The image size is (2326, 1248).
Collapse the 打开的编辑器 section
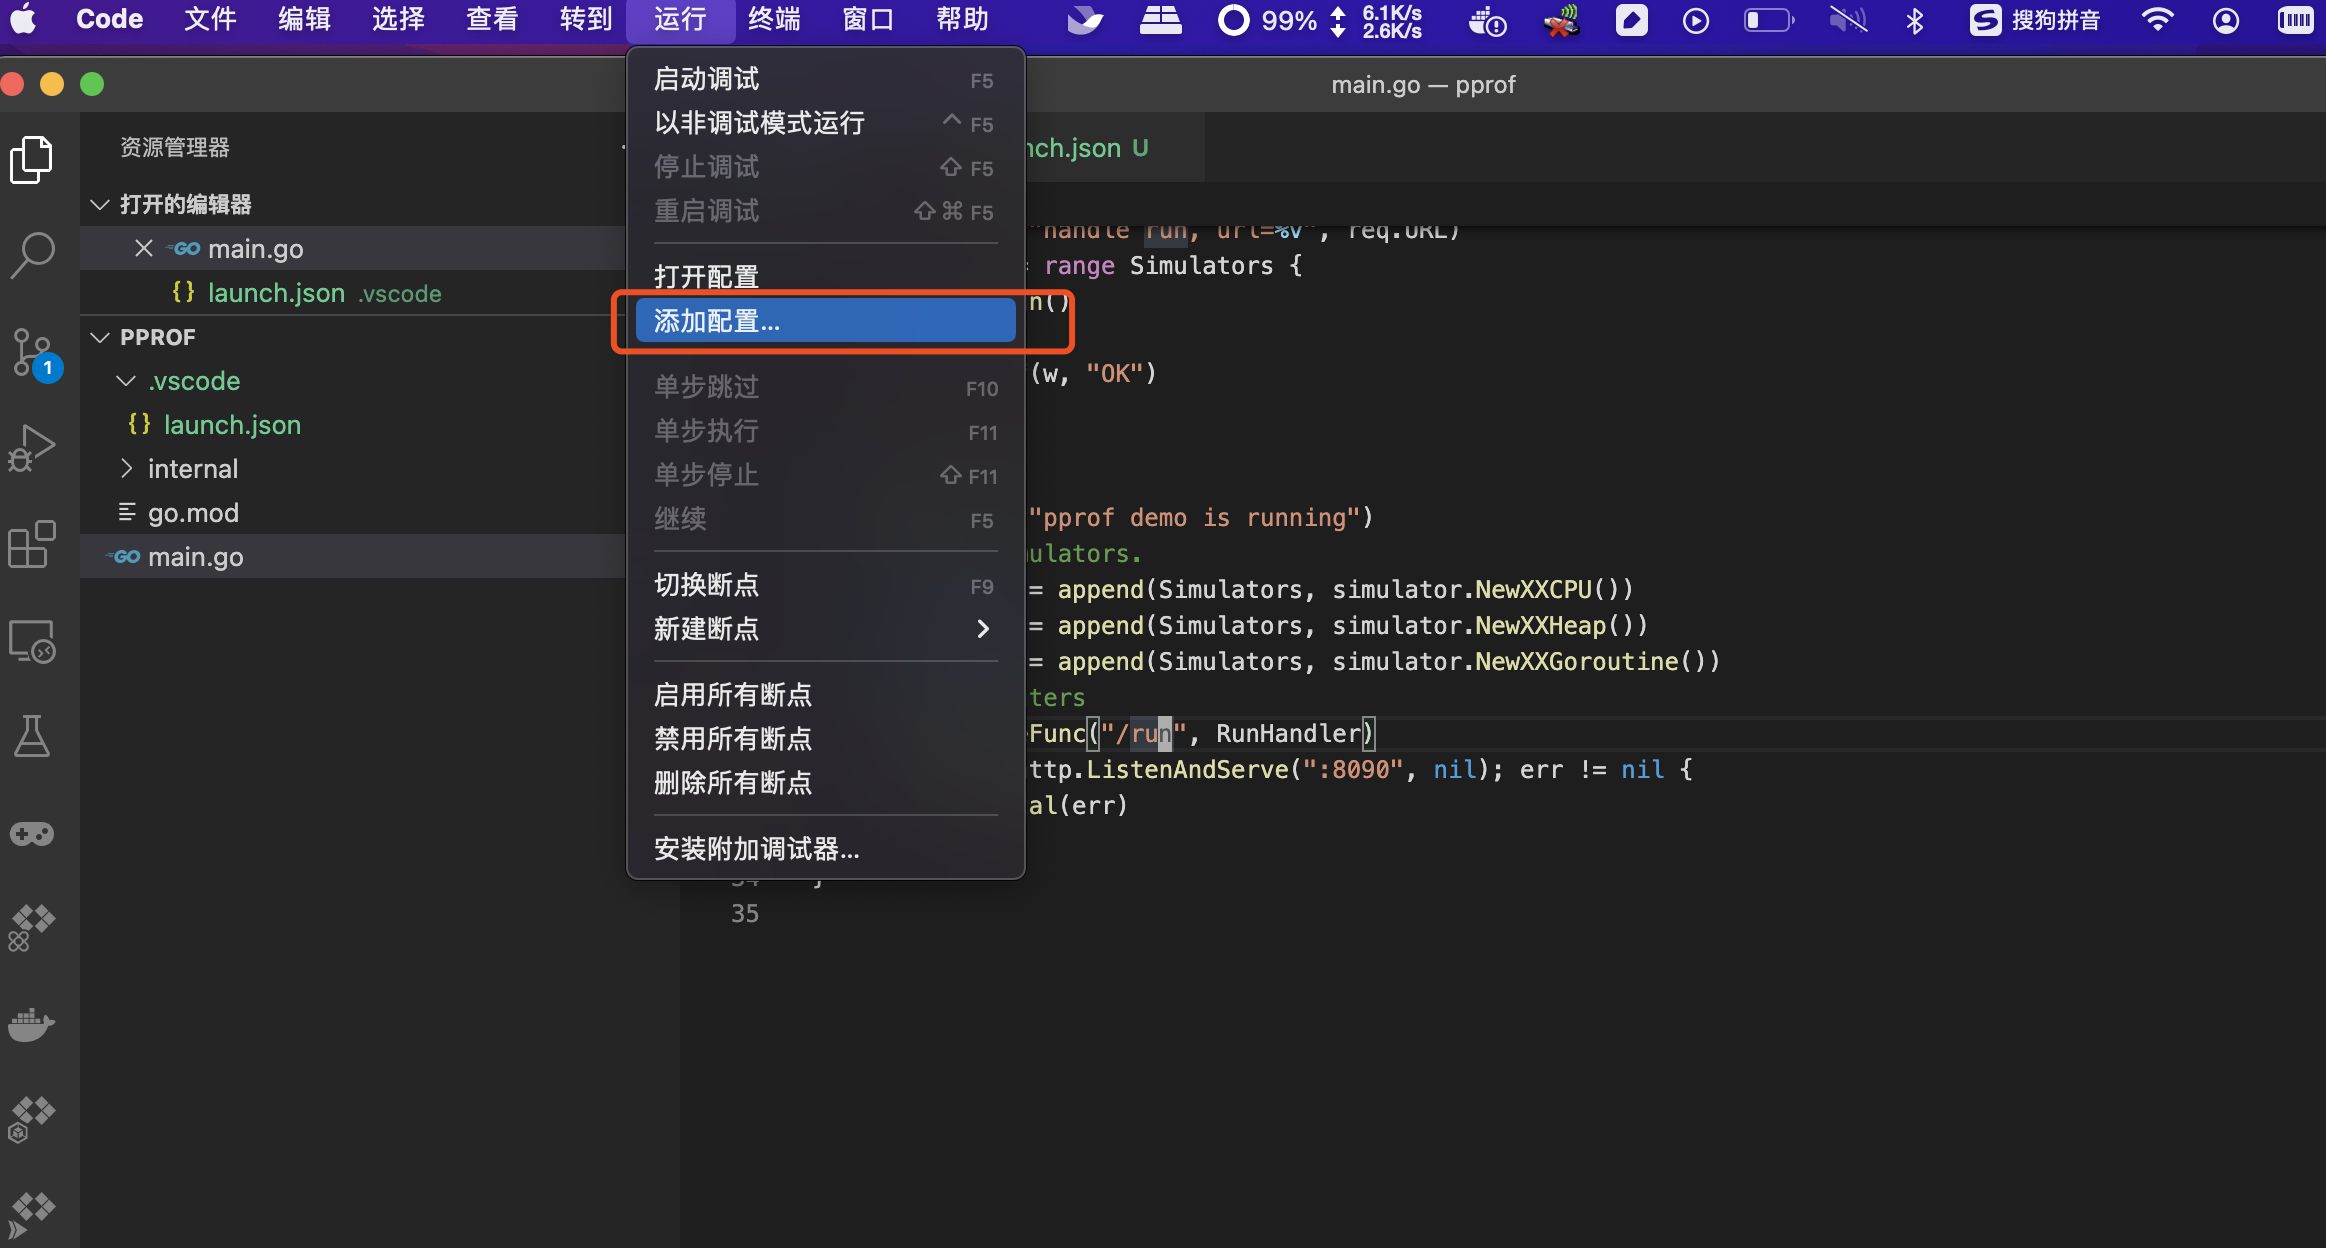99,204
